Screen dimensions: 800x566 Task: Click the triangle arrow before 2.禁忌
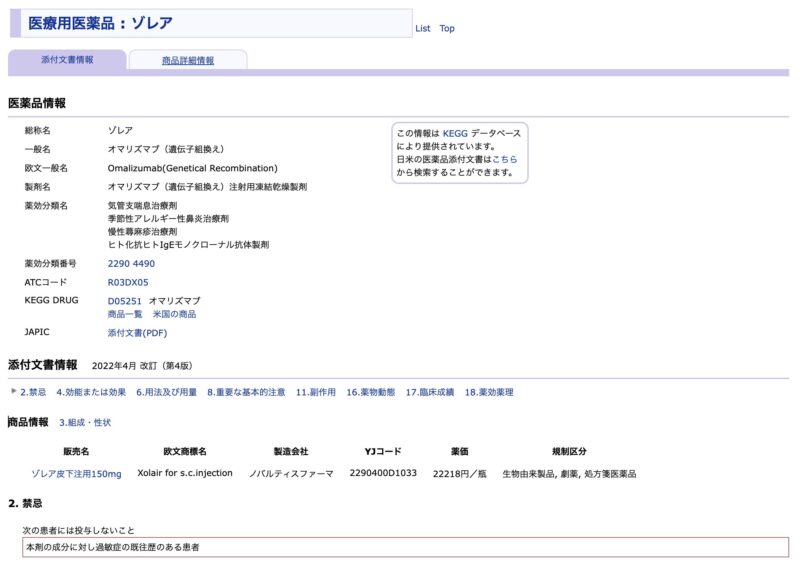coord(14,391)
